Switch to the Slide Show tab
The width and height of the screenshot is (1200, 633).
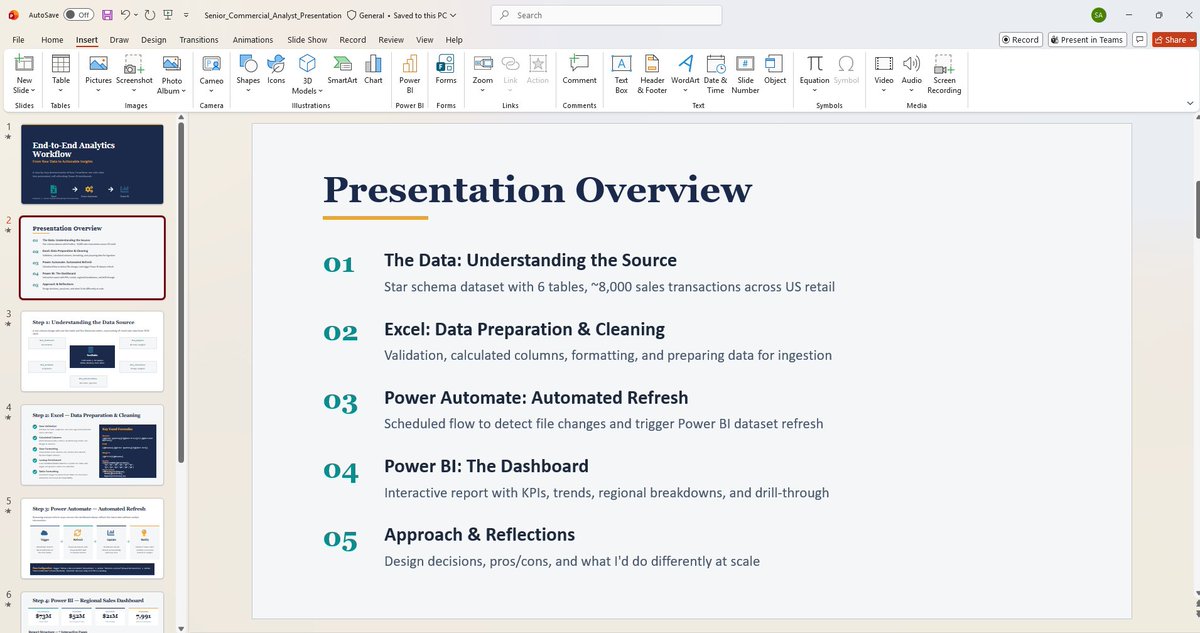307,40
